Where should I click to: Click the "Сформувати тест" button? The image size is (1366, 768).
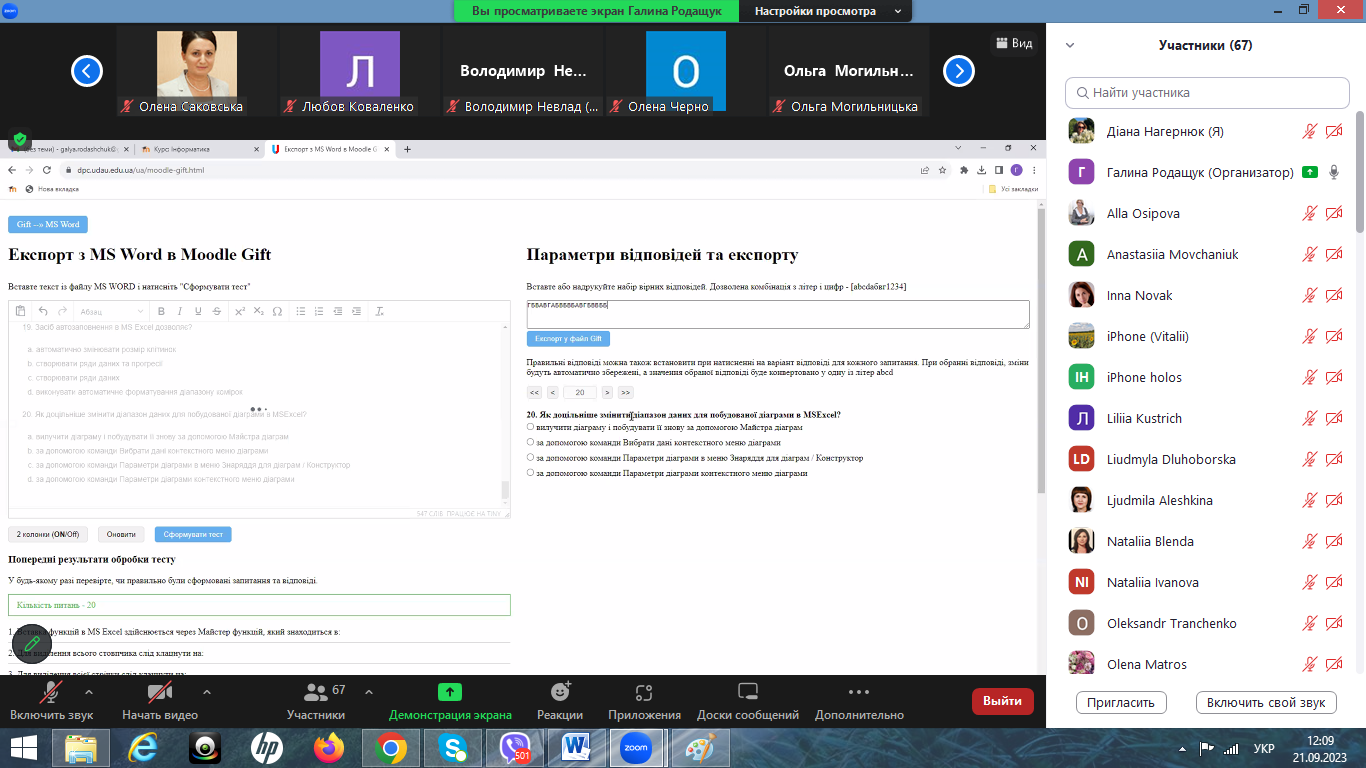point(193,535)
